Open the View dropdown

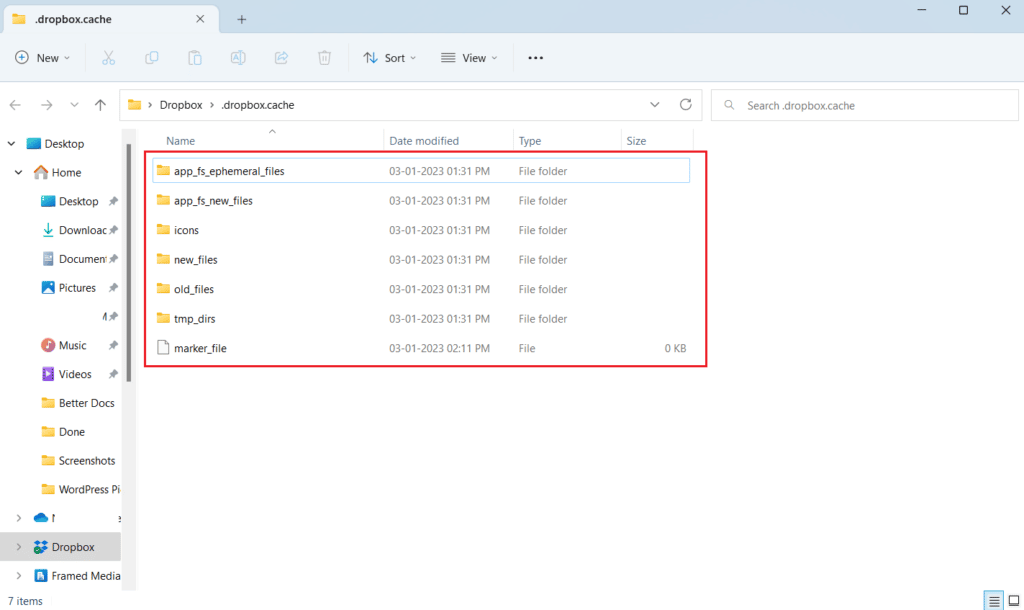468,57
